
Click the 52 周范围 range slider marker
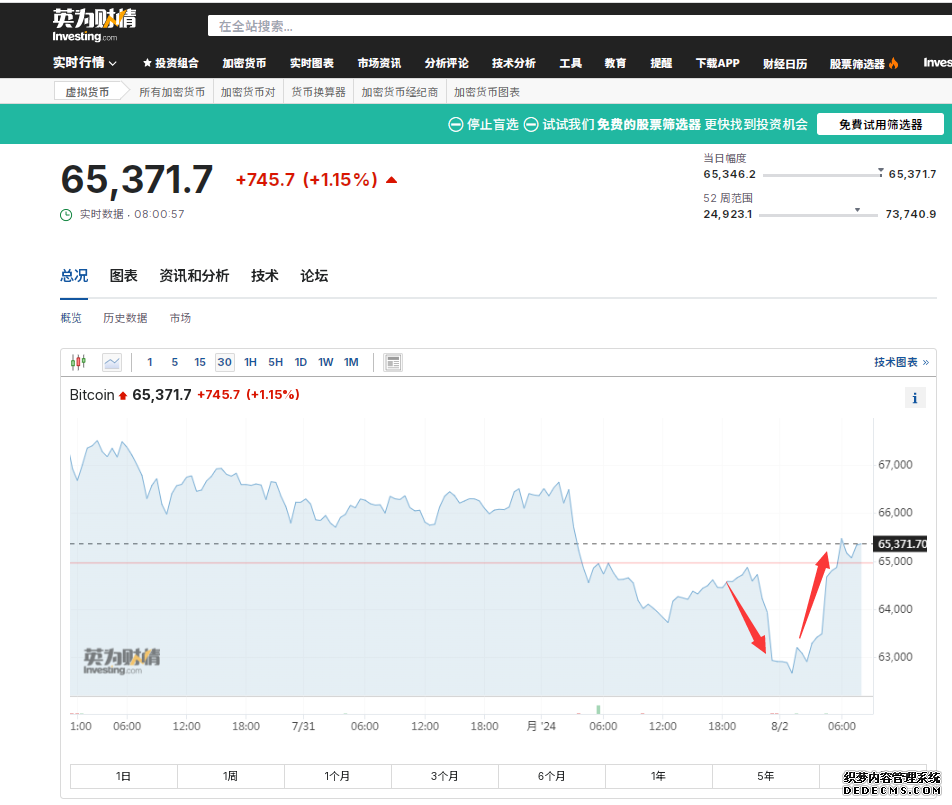857,210
